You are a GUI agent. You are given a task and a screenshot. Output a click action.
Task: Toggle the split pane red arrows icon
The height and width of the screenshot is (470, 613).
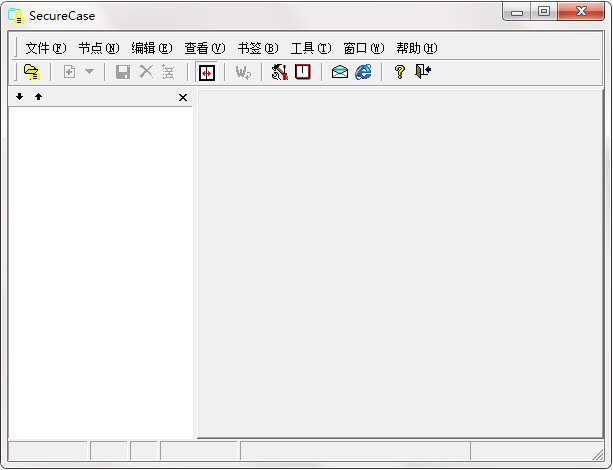click(207, 72)
